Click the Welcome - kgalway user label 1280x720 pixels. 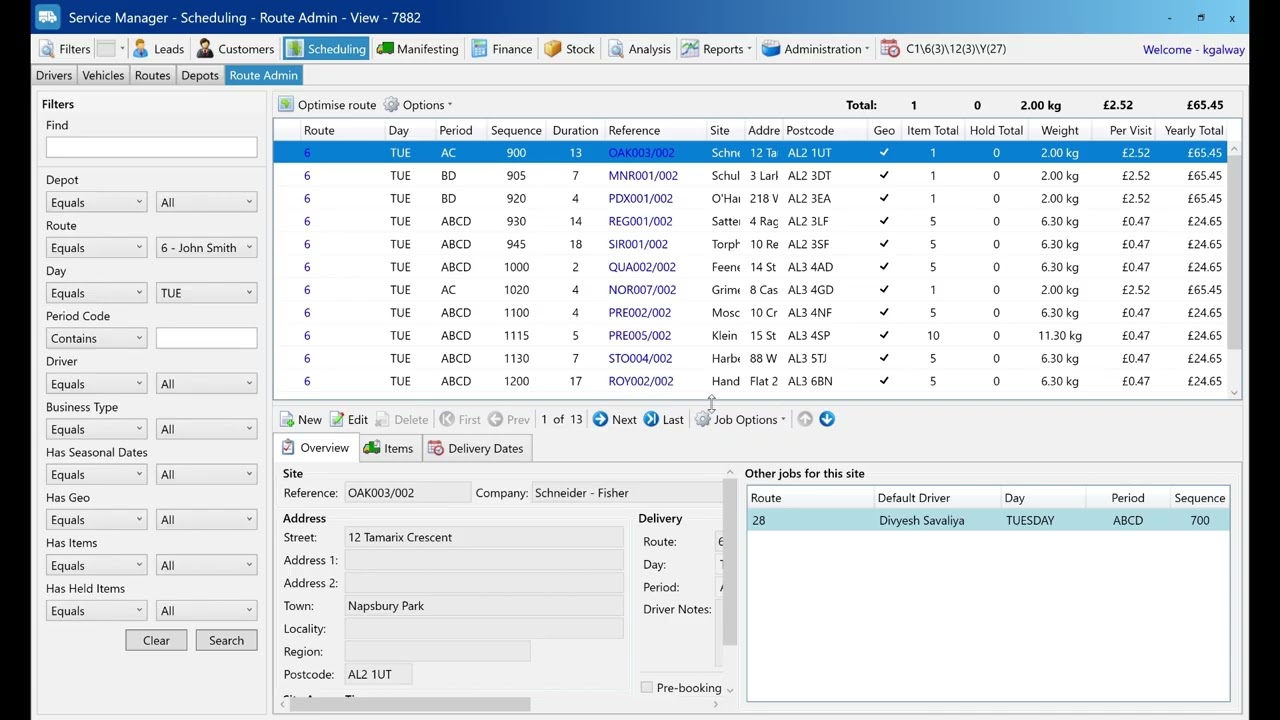pos(1194,50)
